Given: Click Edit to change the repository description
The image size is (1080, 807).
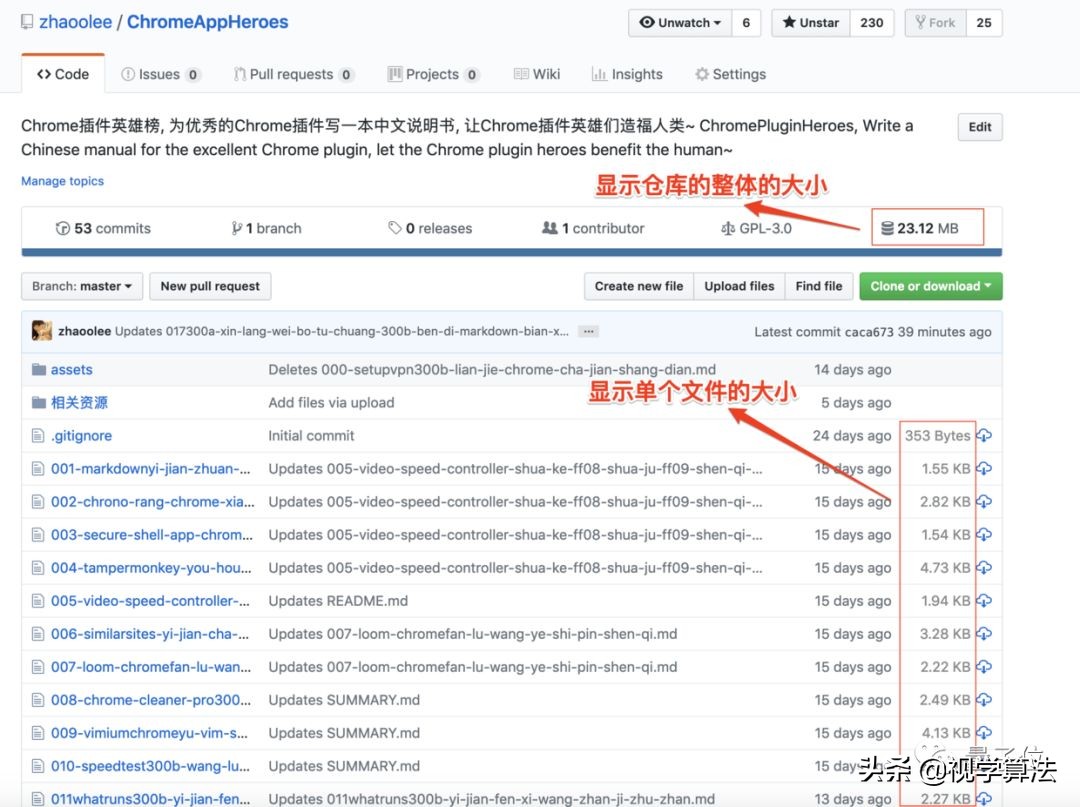Looking at the screenshot, I should (x=979, y=127).
